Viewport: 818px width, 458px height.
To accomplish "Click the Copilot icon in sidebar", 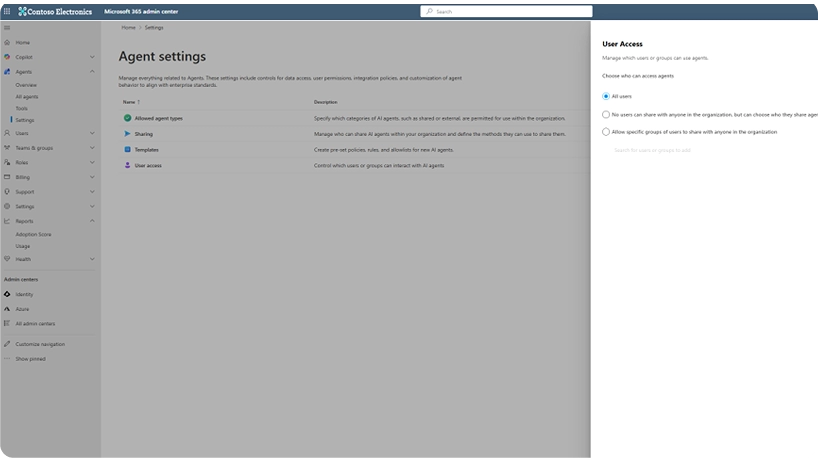I will click(x=7, y=57).
